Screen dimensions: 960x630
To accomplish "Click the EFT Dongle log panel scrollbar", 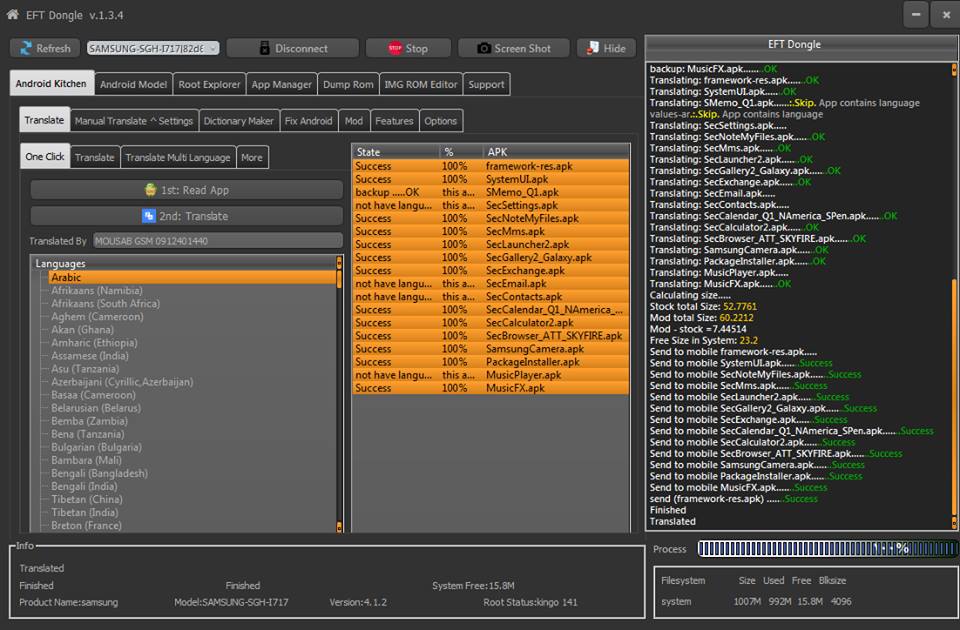I will [954, 296].
